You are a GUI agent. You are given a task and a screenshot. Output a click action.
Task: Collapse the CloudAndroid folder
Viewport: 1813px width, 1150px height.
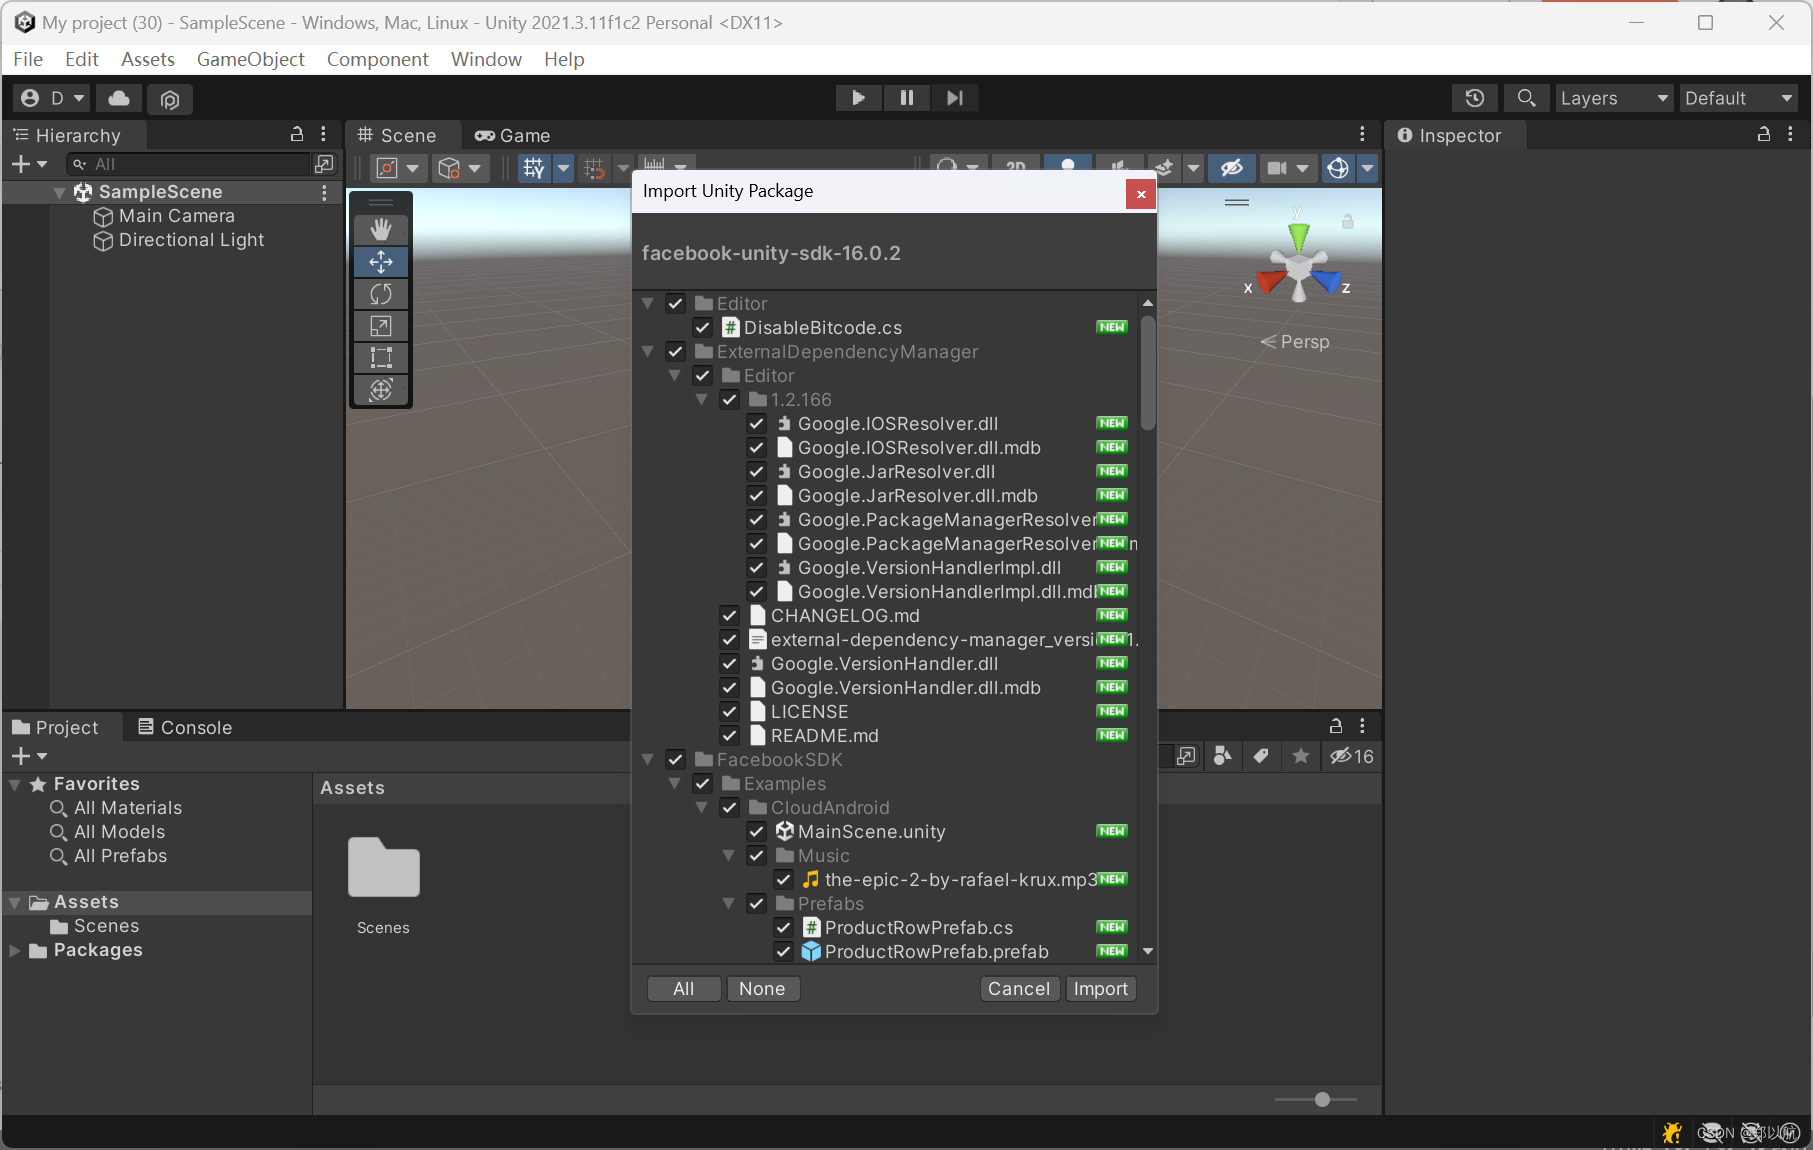[702, 808]
